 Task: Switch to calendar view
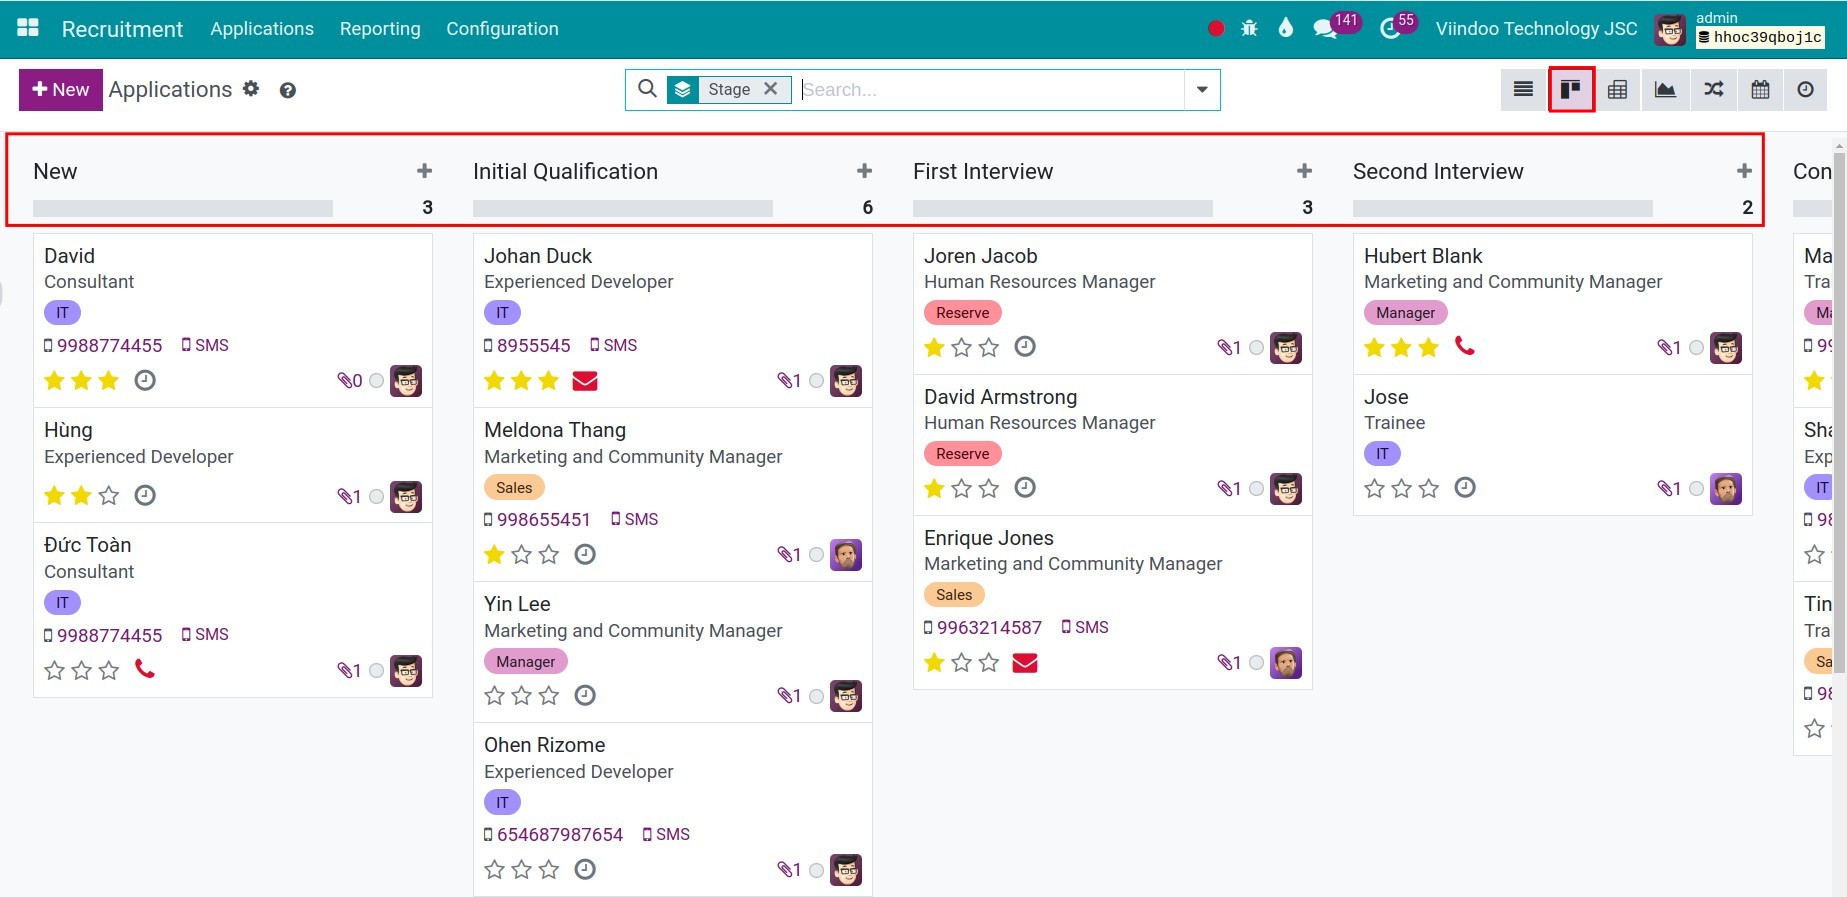(1760, 90)
